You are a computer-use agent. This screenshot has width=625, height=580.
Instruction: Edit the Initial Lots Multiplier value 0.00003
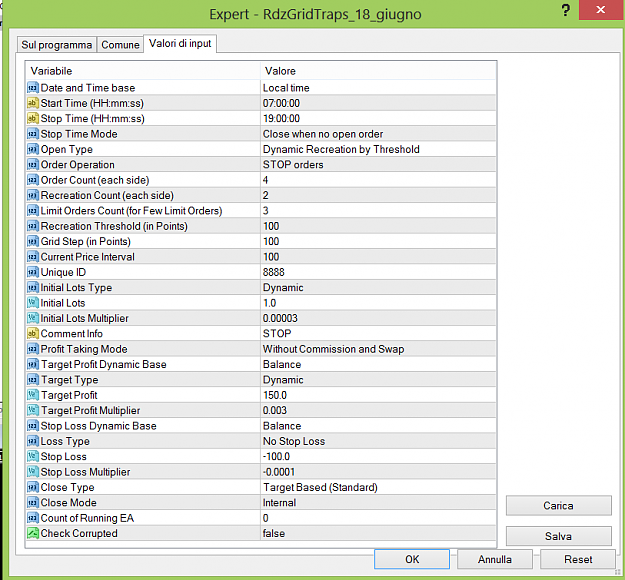pos(378,318)
